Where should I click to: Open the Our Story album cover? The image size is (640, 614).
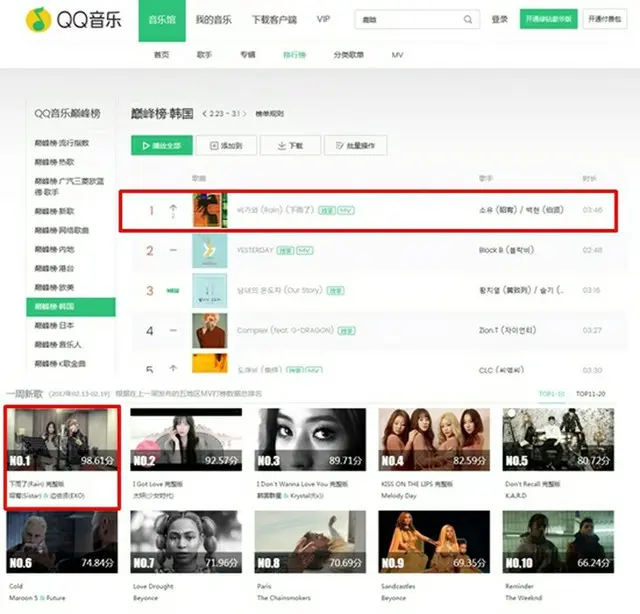(209, 290)
